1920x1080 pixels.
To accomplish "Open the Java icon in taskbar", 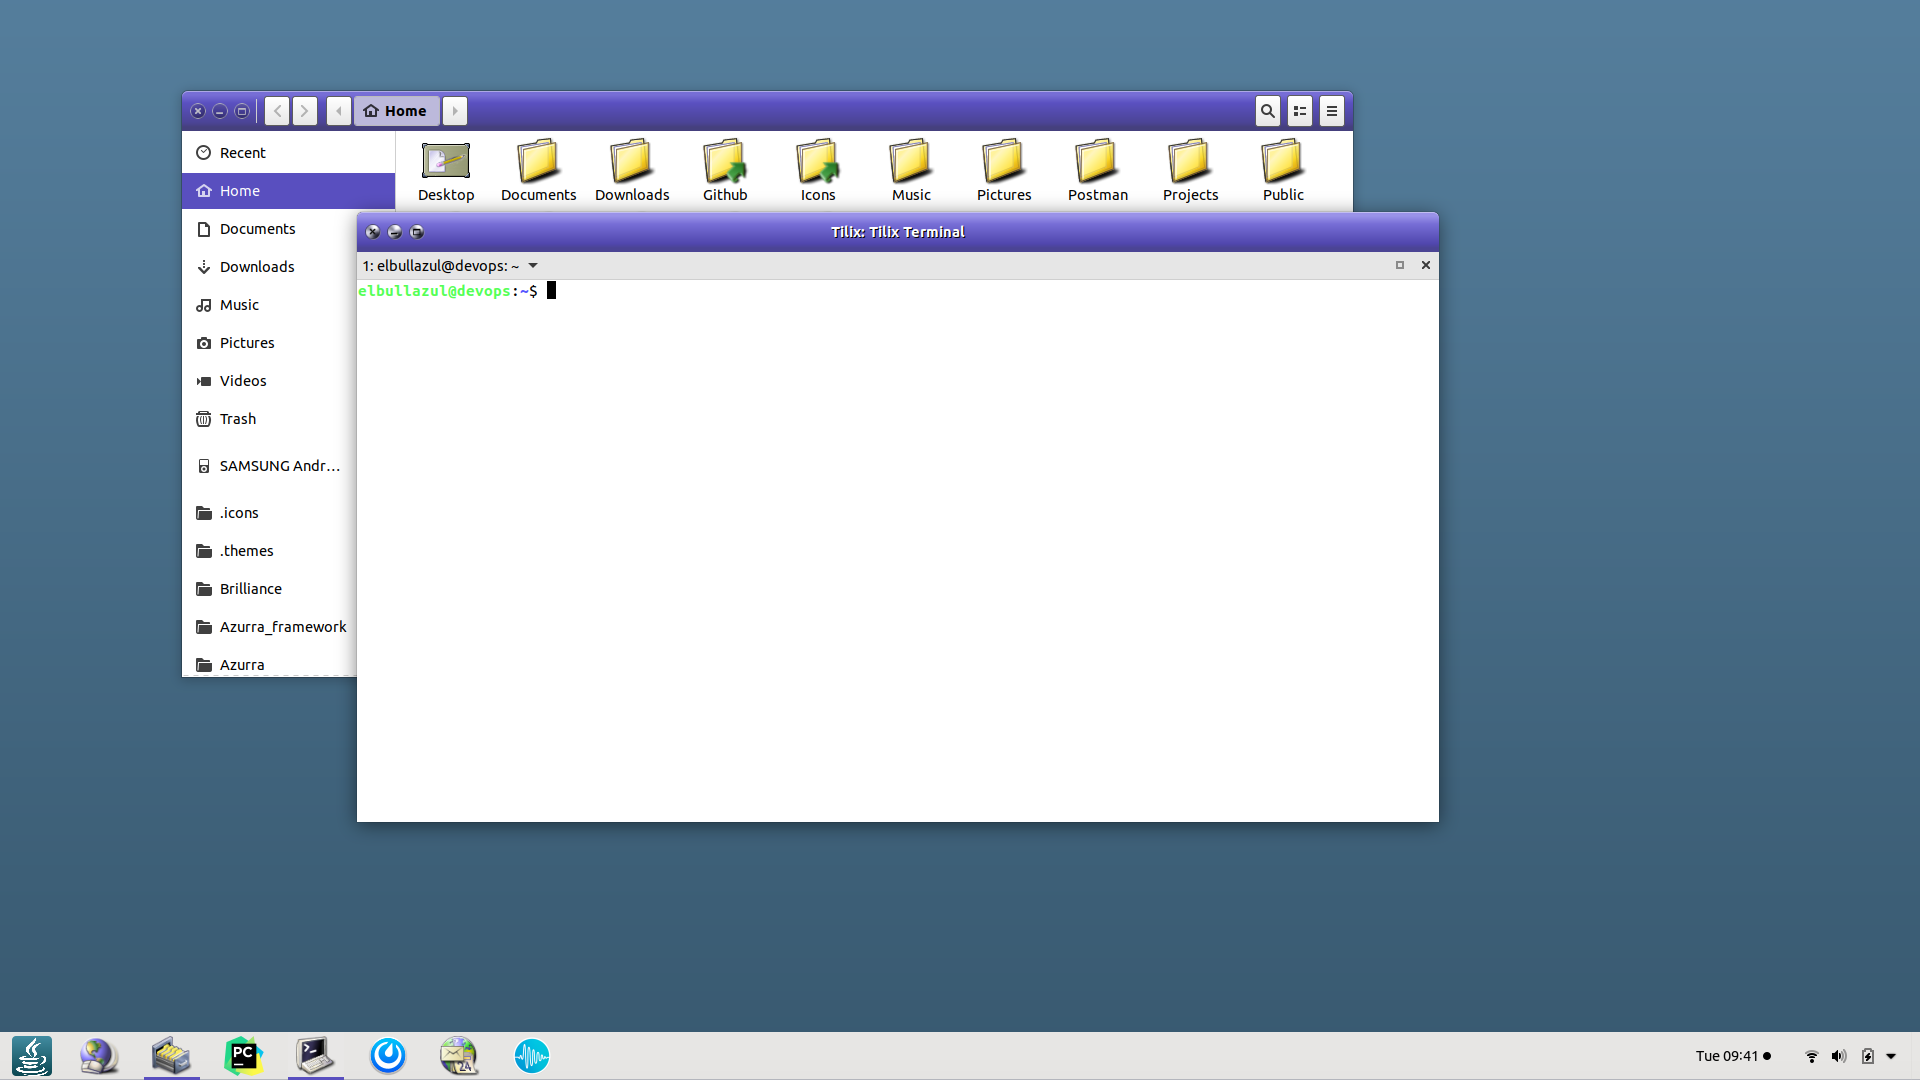I will [x=32, y=1055].
